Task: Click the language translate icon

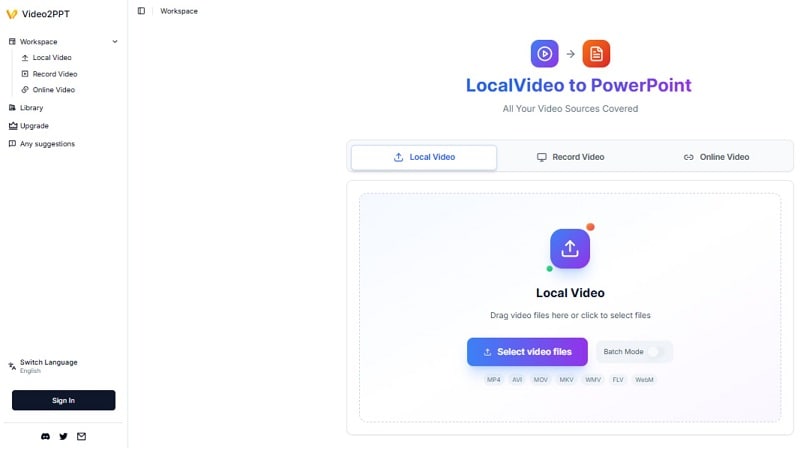Action: coord(12,366)
